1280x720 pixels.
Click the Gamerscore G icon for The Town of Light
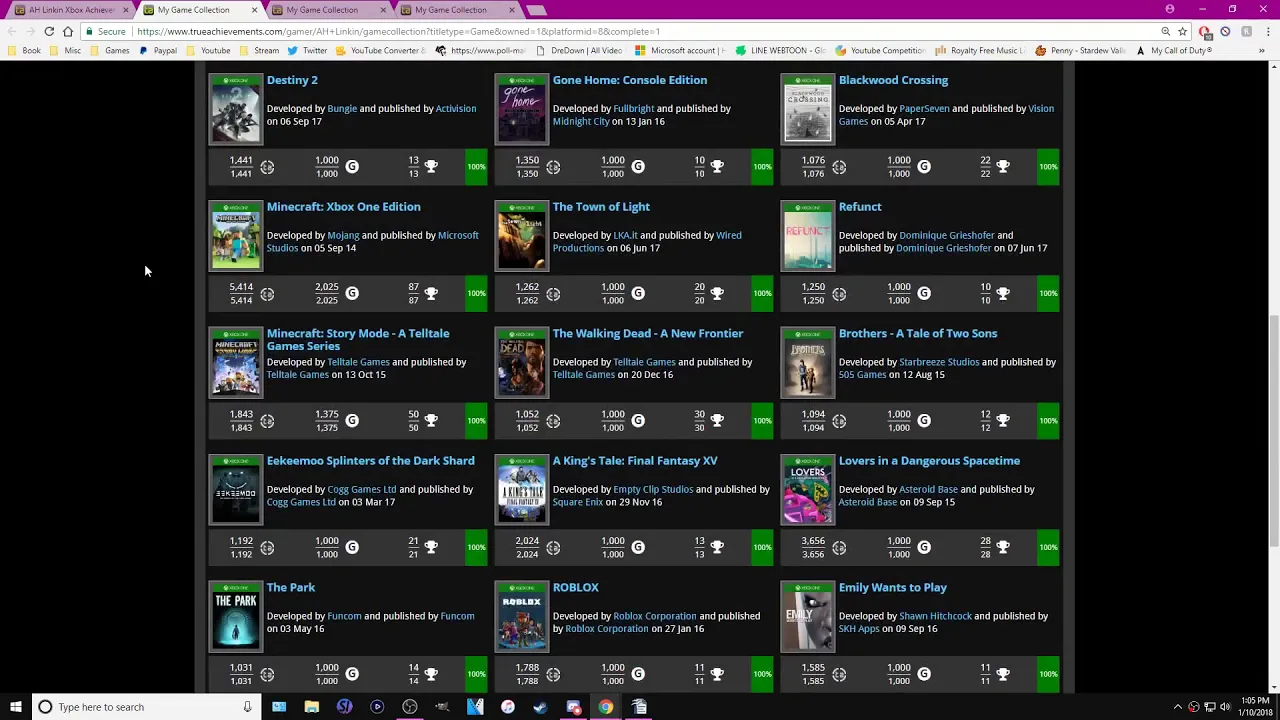(x=638, y=294)
